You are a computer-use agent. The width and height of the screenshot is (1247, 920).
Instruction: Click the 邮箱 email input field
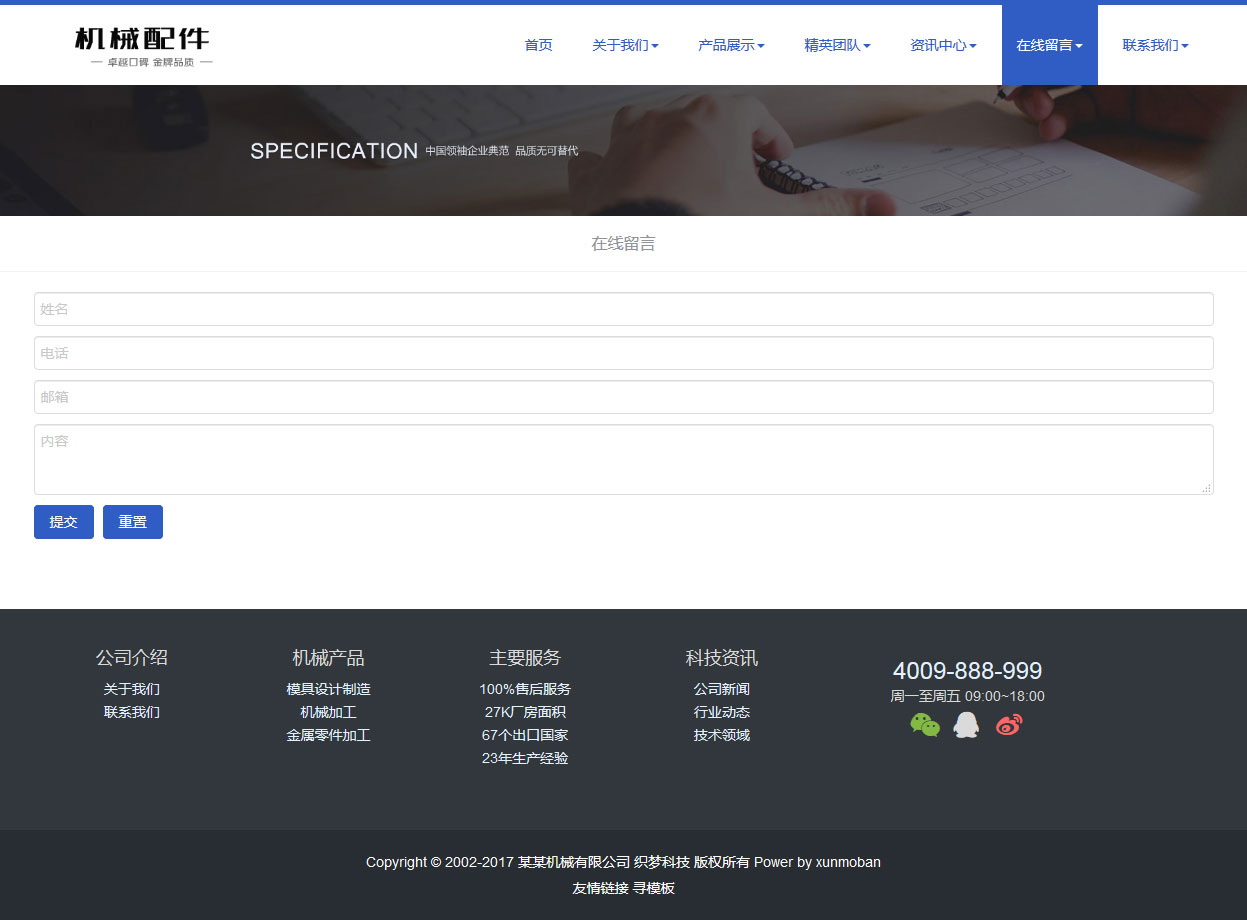pos(623,397)
